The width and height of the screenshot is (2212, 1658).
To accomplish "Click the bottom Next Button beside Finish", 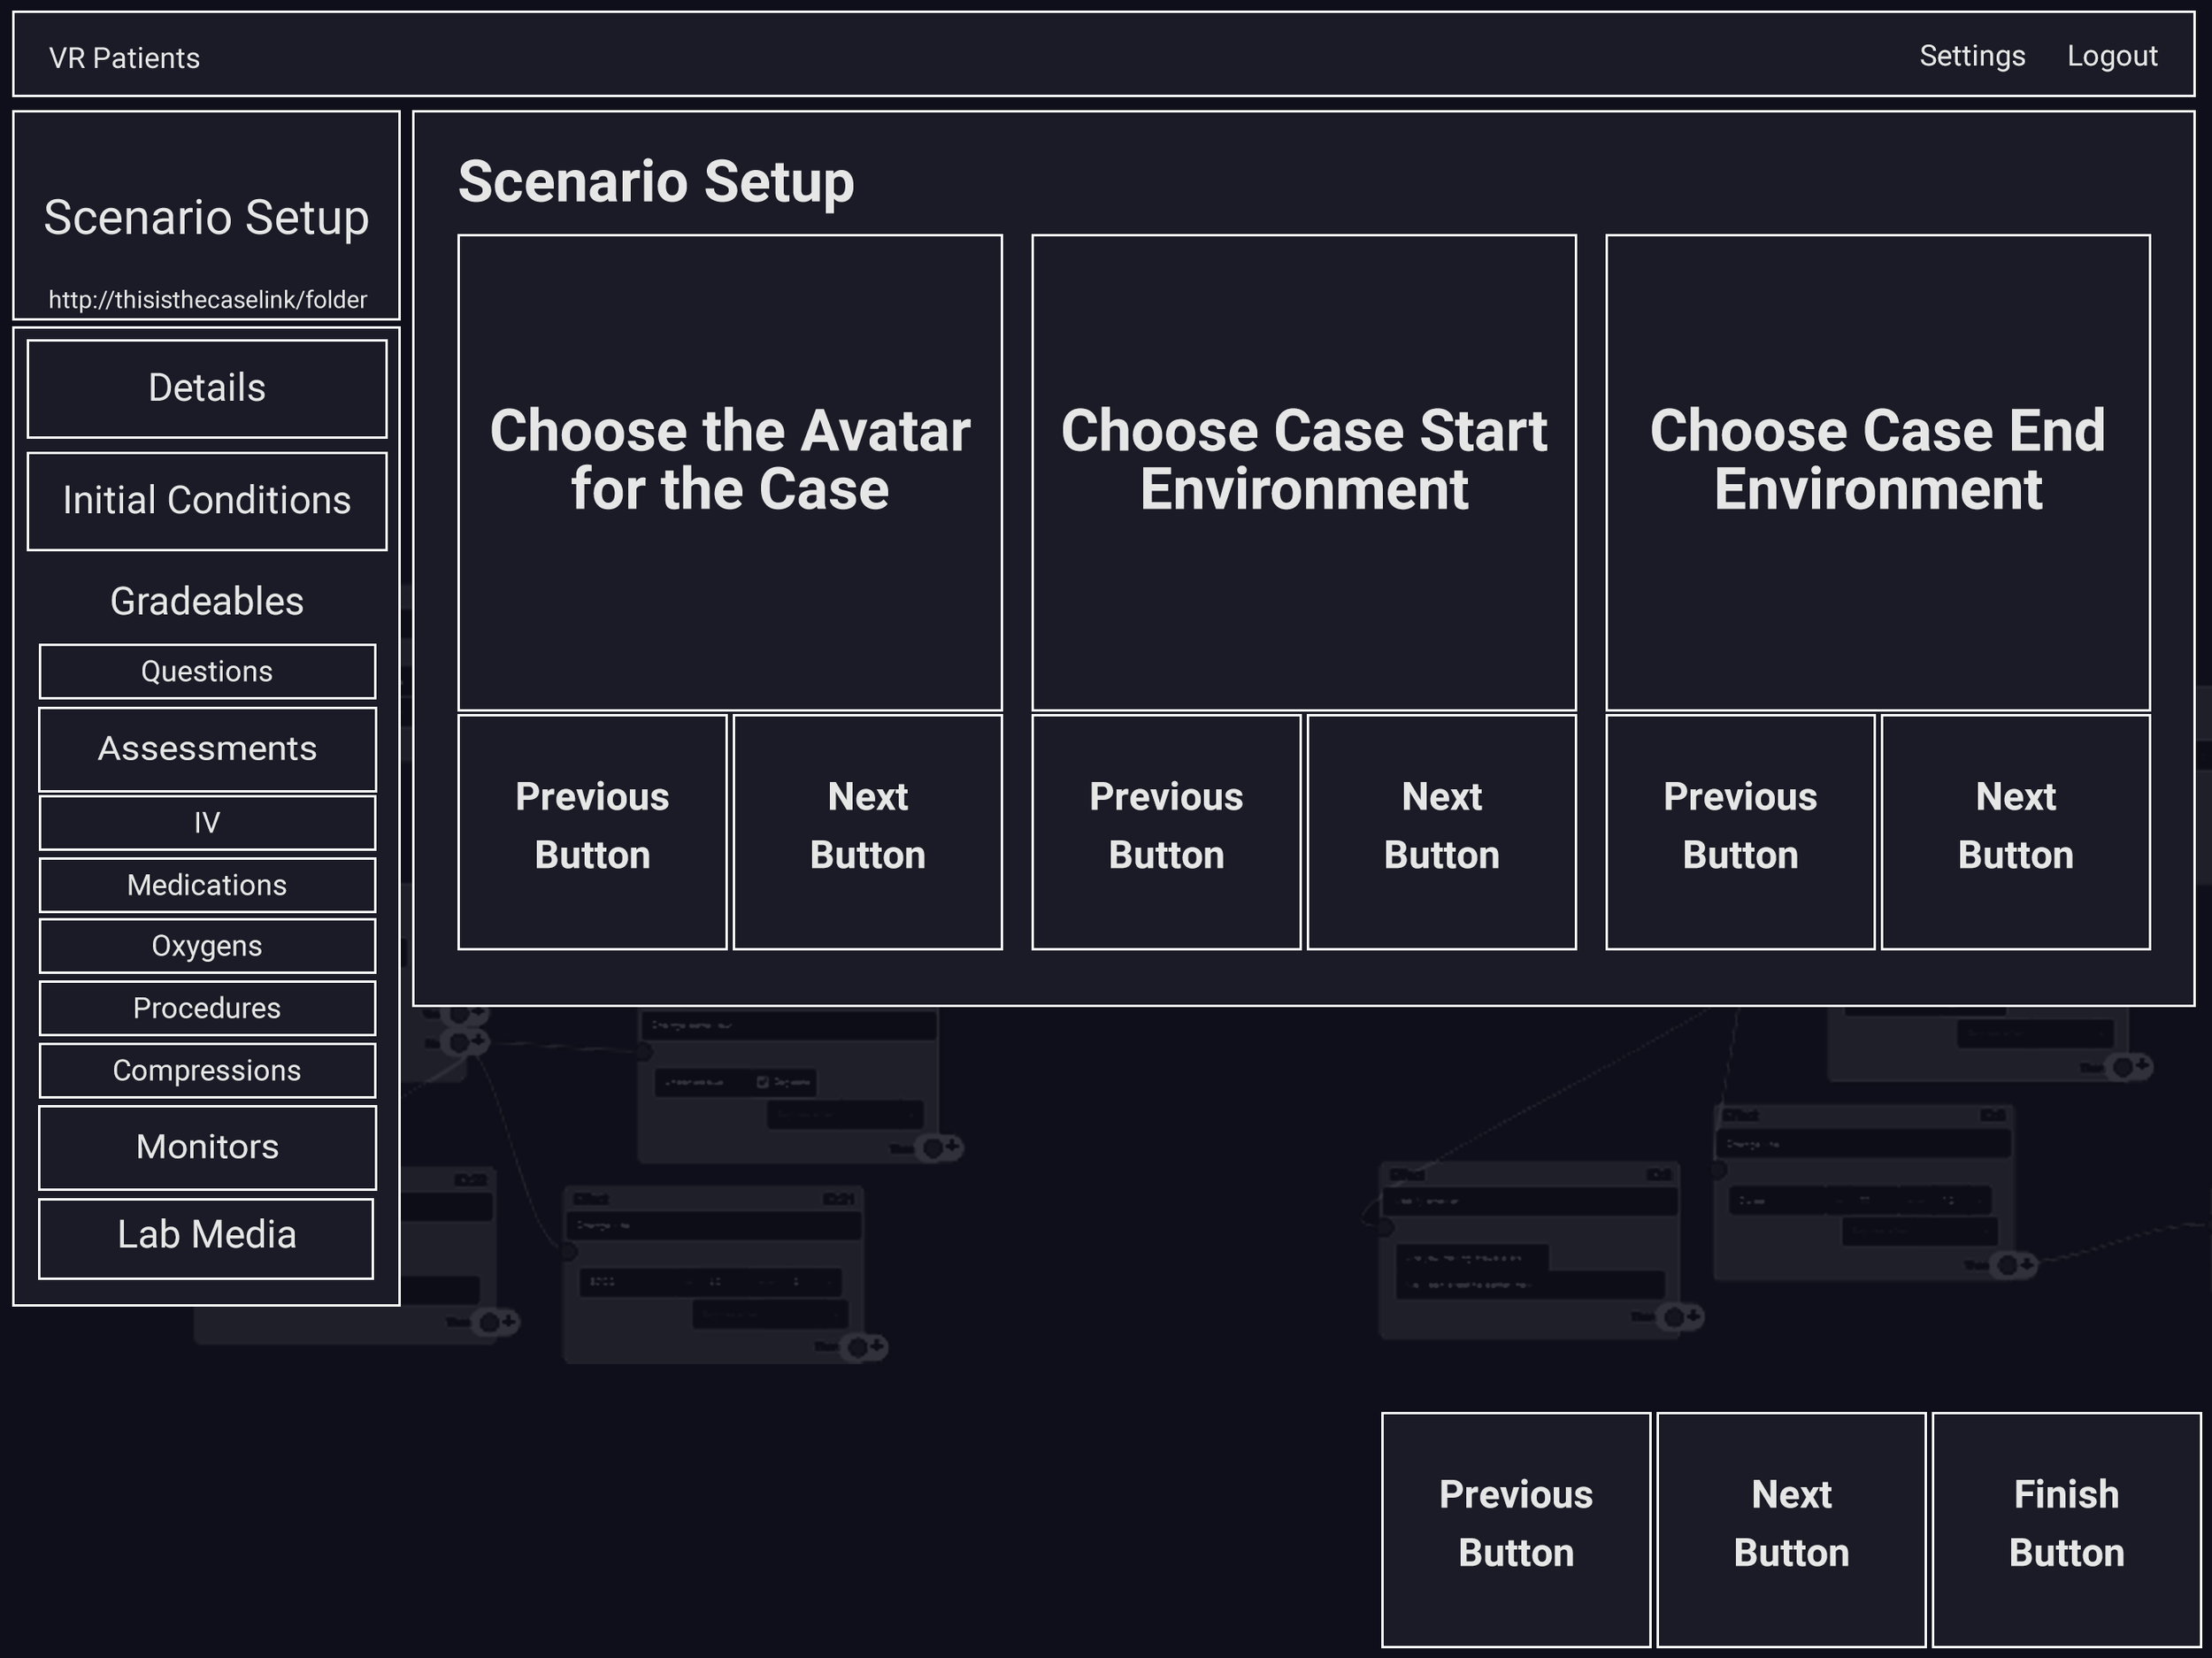I will click(x=1790, y=1528).
